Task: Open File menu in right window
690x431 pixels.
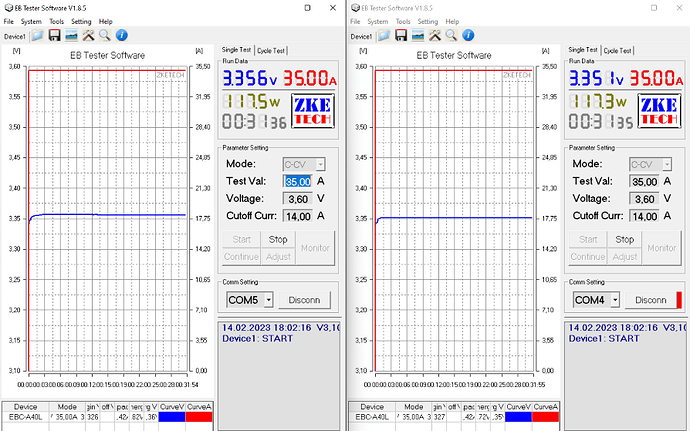Action: pos(355,22)
